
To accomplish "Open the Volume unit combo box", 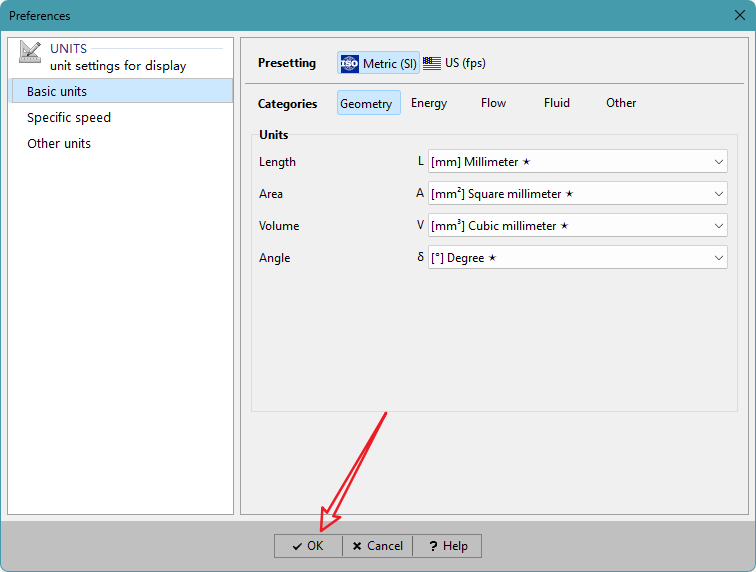I will [x=577, y=225].
